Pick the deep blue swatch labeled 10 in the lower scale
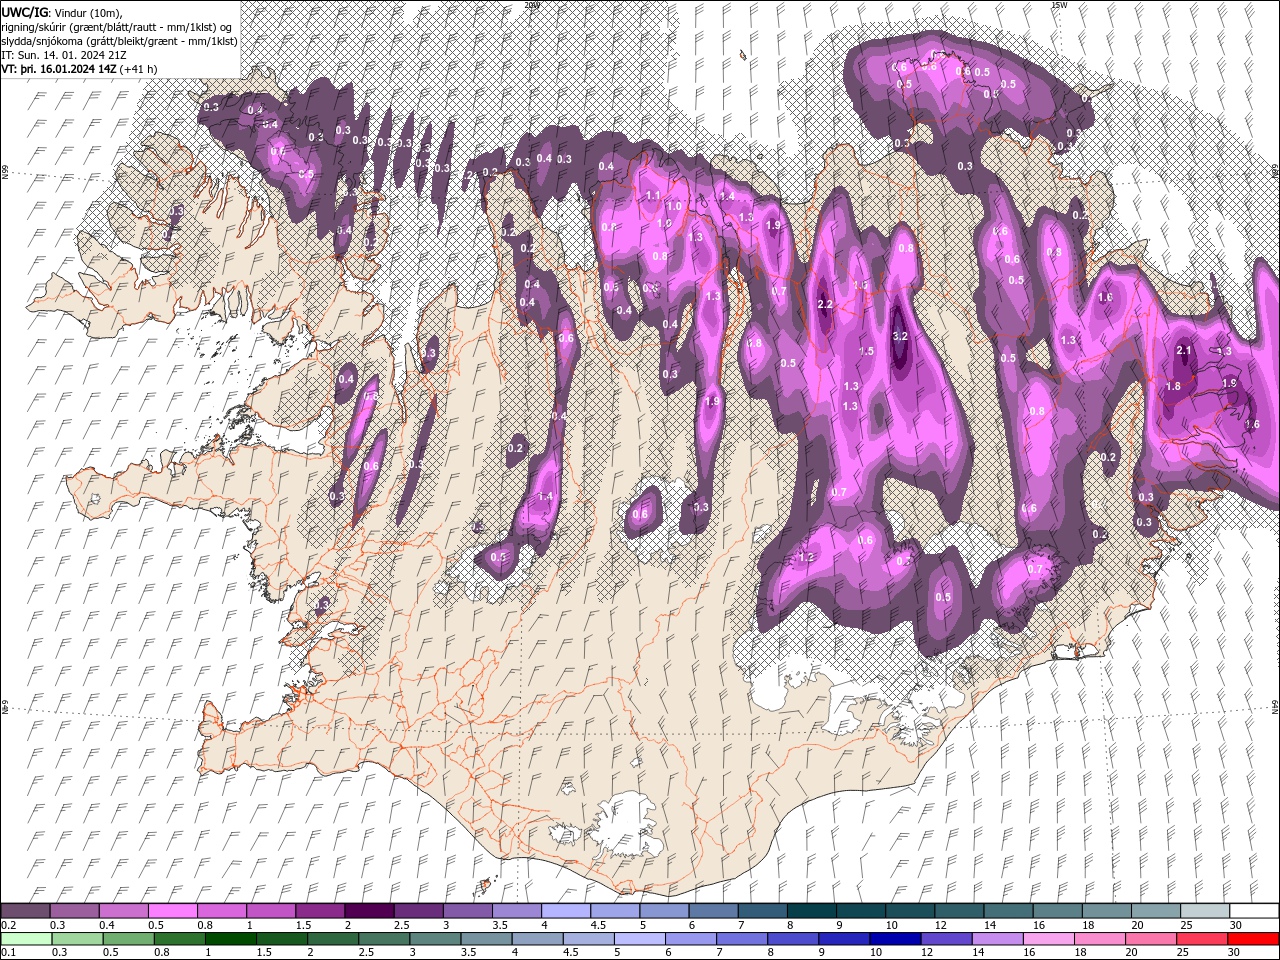1280x960 pixels. 894,939
